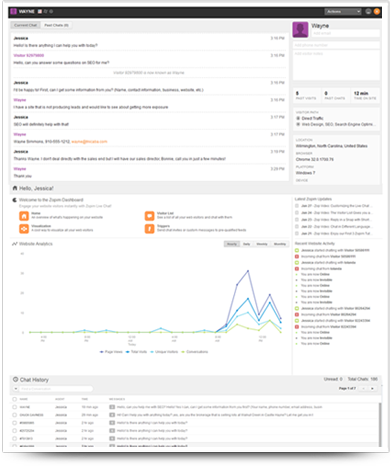The image size is (391, 466).
Task: Click the Add phone number field
Action: [x=336, y=45]
